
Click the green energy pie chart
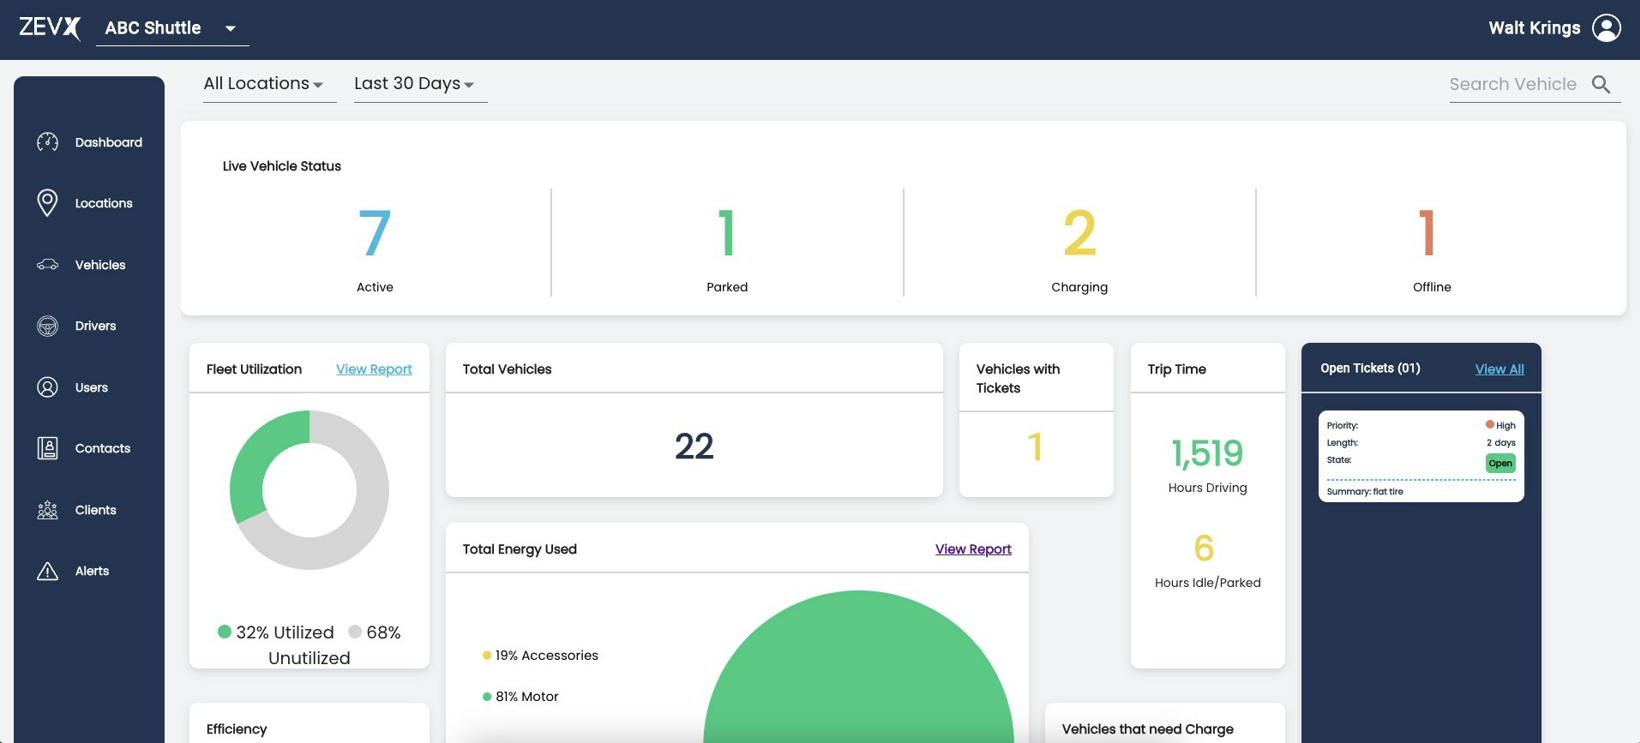click(858, 668)
